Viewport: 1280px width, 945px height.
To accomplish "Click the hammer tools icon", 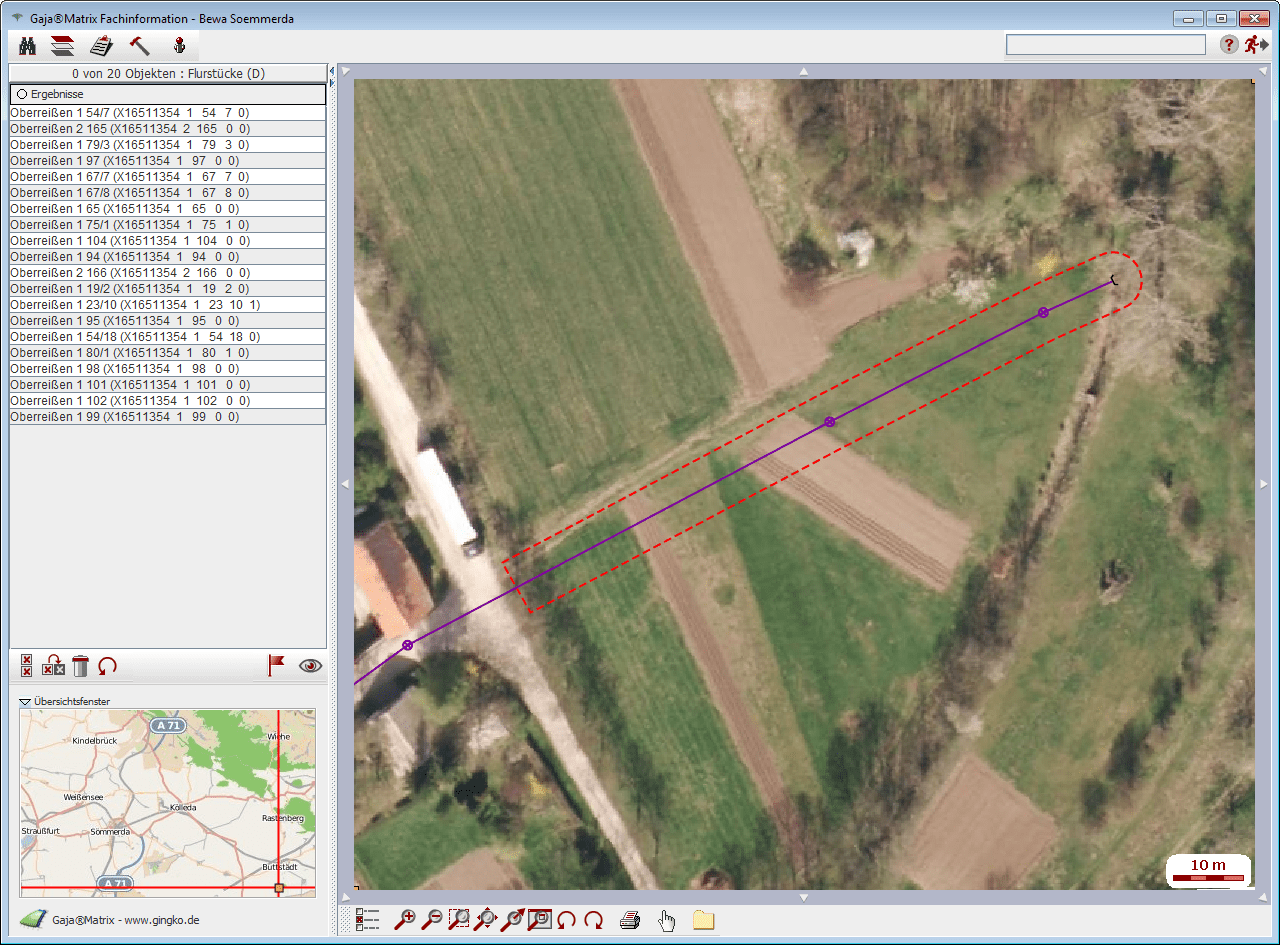I will [x=140, y=45].
